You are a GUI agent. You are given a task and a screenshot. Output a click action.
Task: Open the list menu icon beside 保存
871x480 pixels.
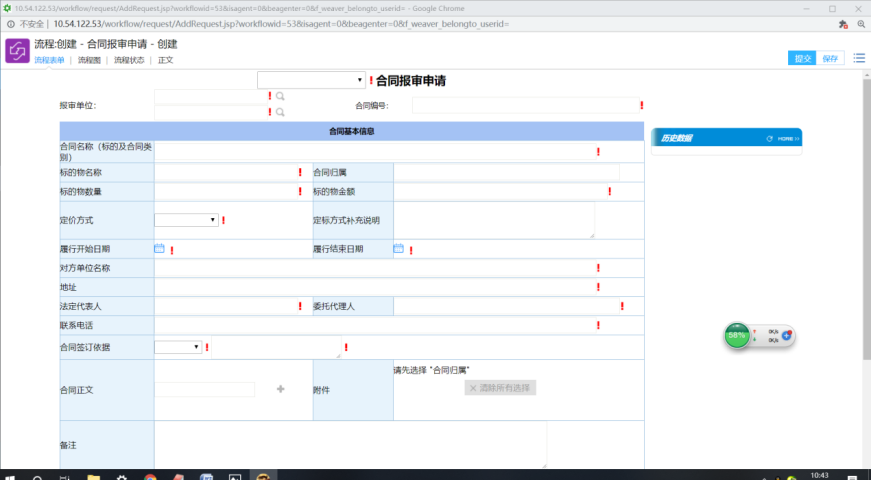pyautogui.click(x=859, y=58)
